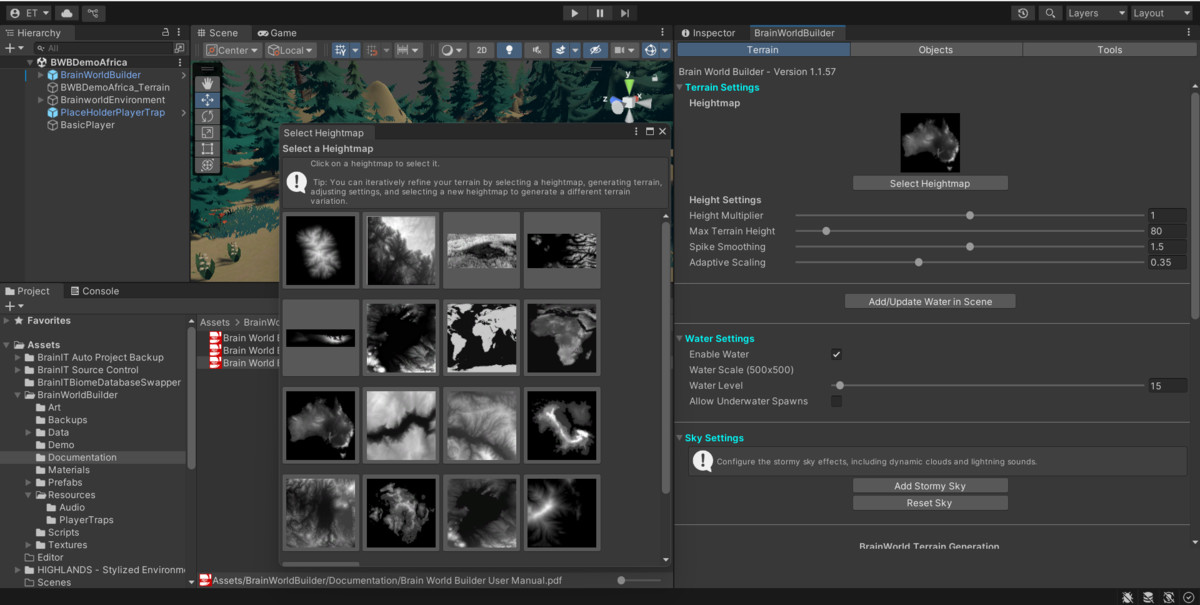Click the Select Heightmap info tip icon

(x=296, y=182)
